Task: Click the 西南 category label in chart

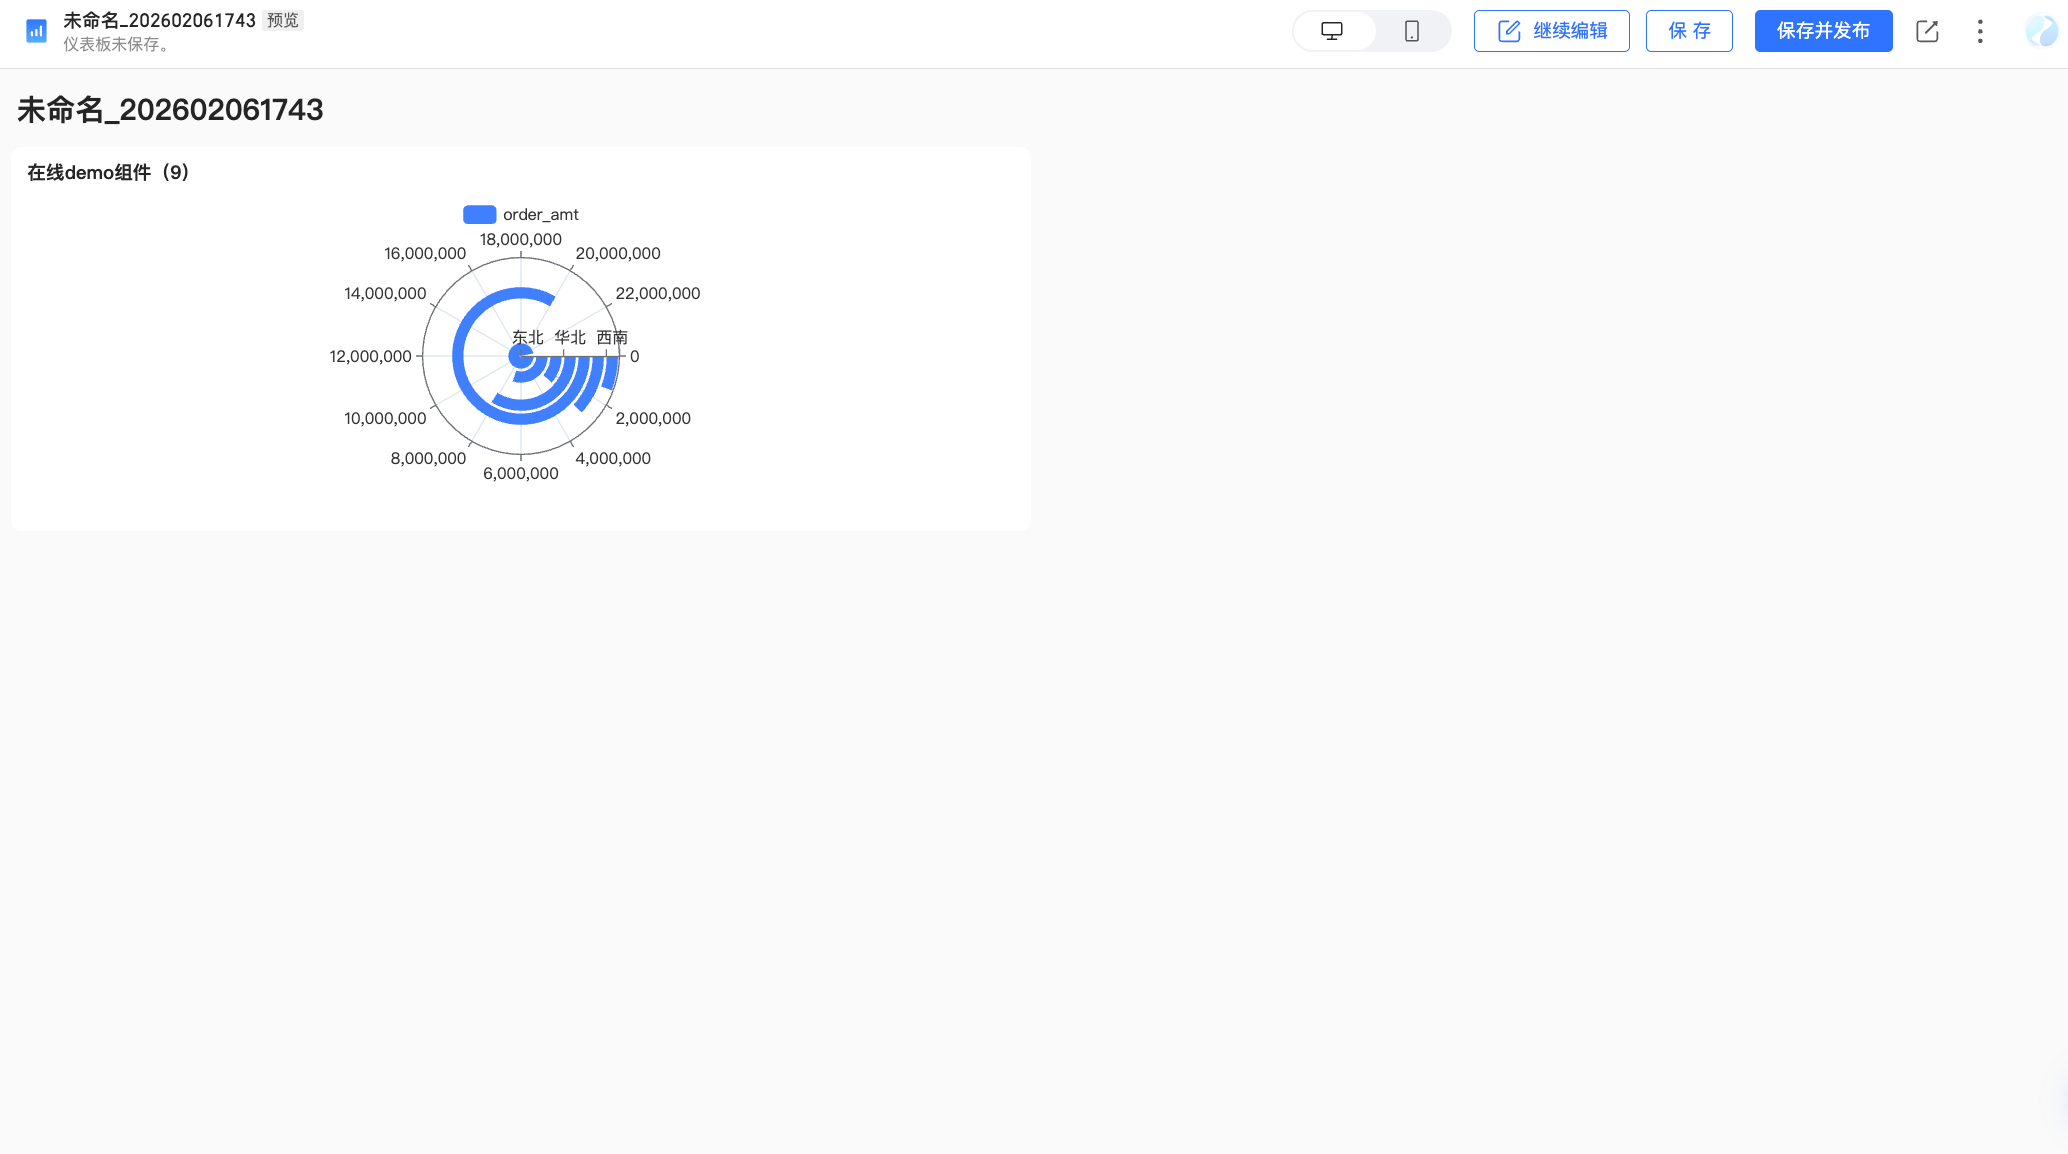Action: tap(612, 337)
